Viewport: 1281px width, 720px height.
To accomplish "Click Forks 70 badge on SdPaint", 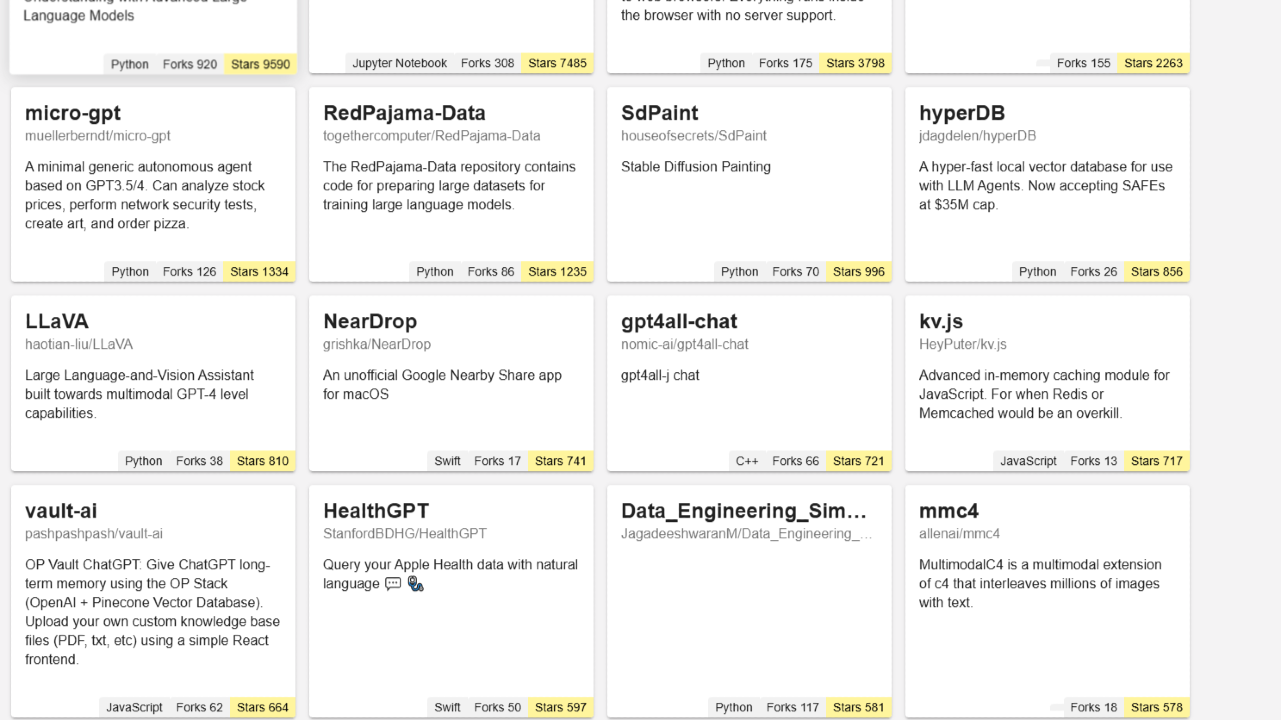I will coord(796,272).
